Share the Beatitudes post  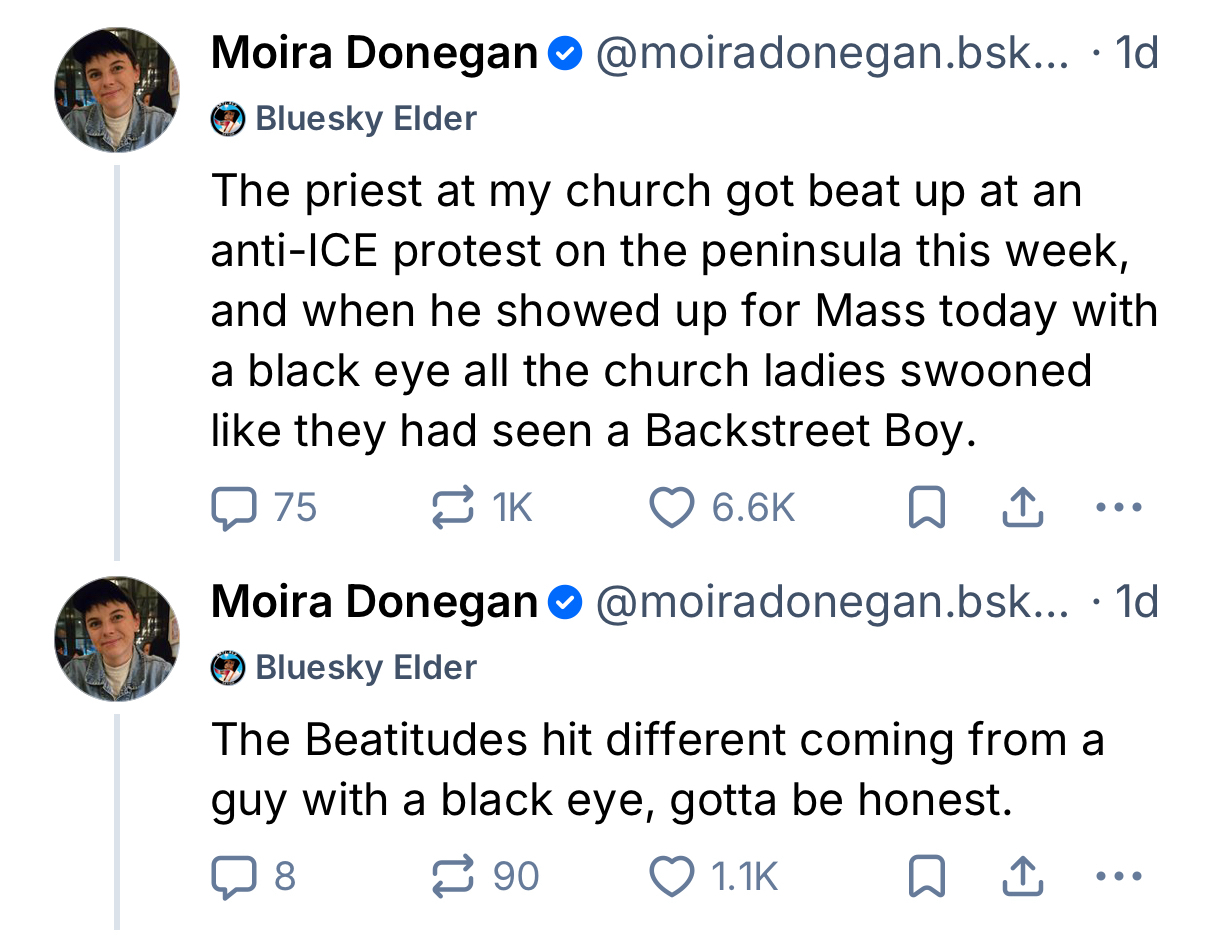1021,877
